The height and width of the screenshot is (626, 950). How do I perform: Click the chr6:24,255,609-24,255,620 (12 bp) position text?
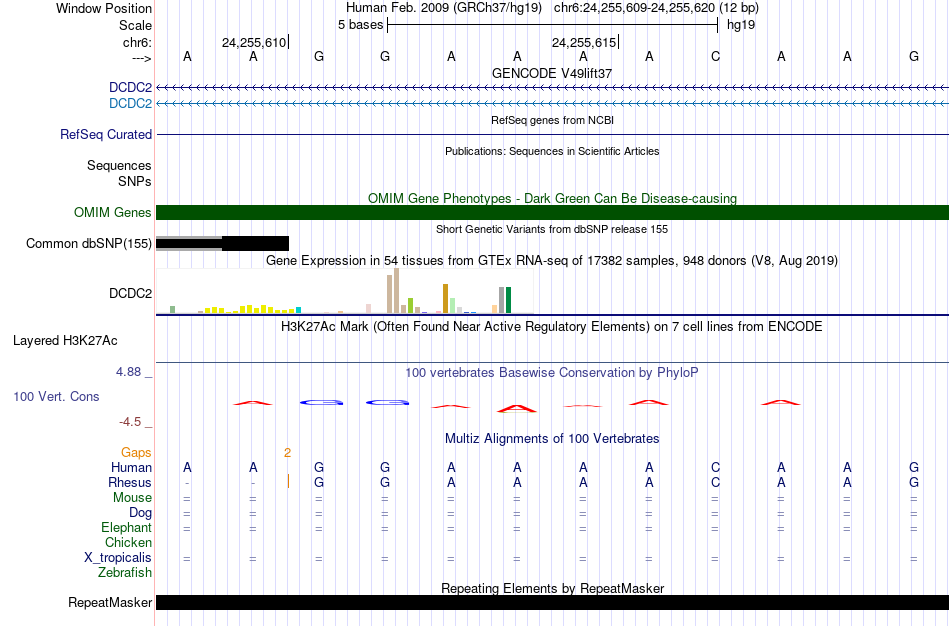(x=656, y=8)
